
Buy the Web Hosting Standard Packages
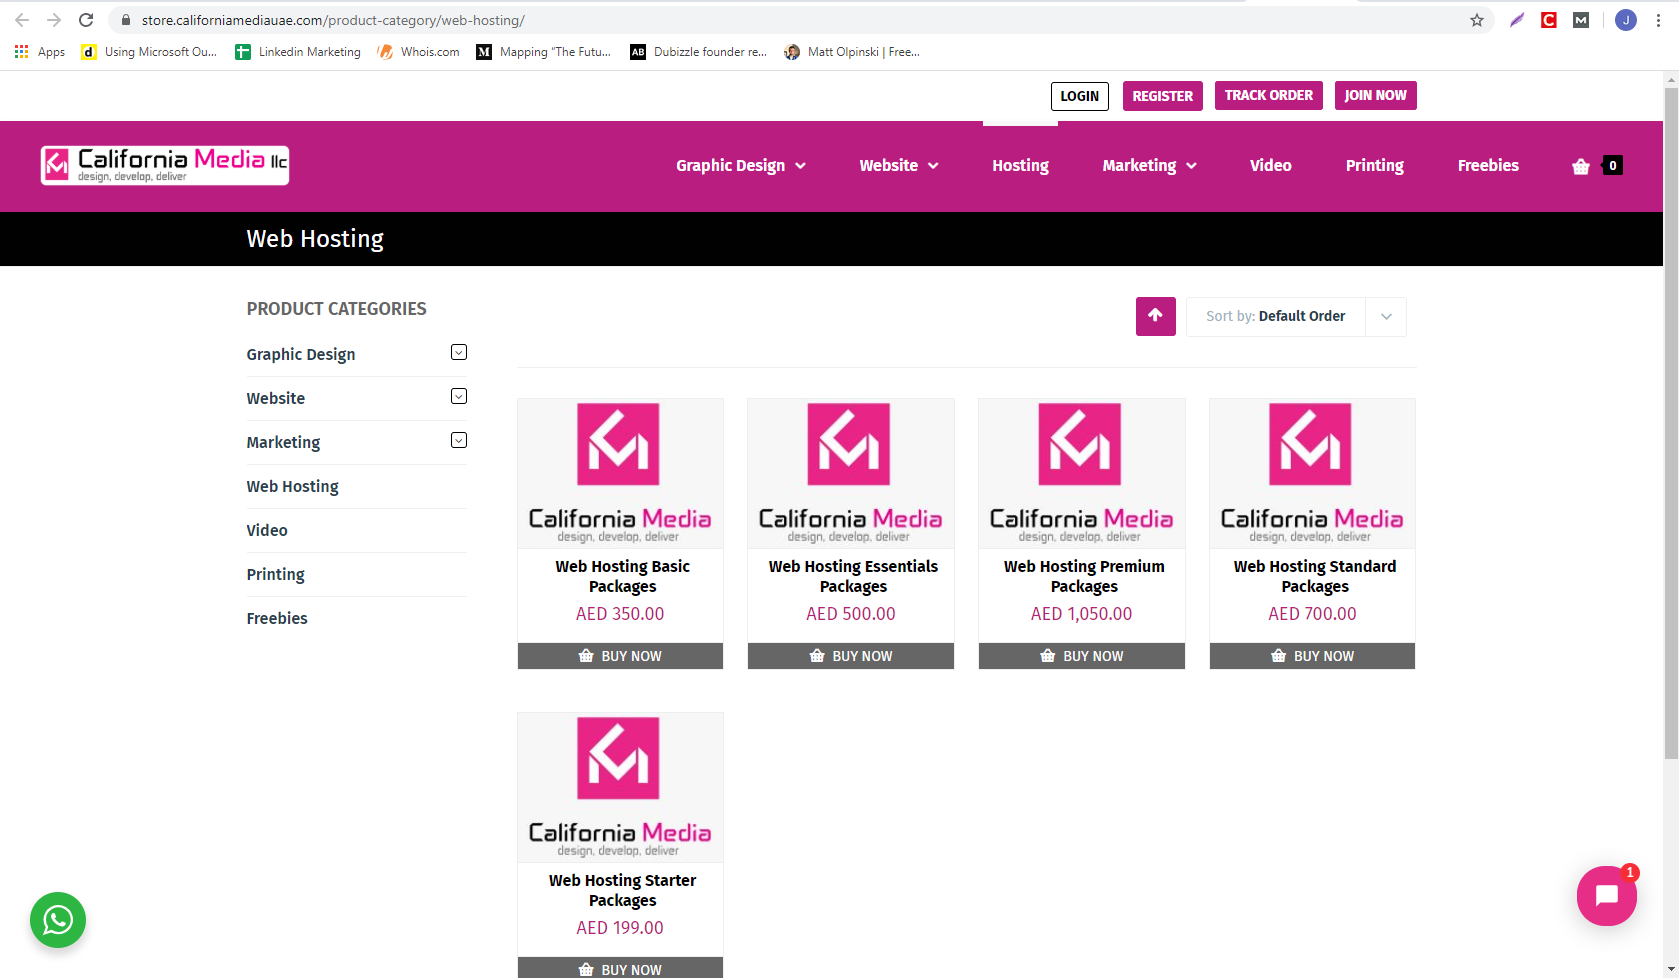1312,656
